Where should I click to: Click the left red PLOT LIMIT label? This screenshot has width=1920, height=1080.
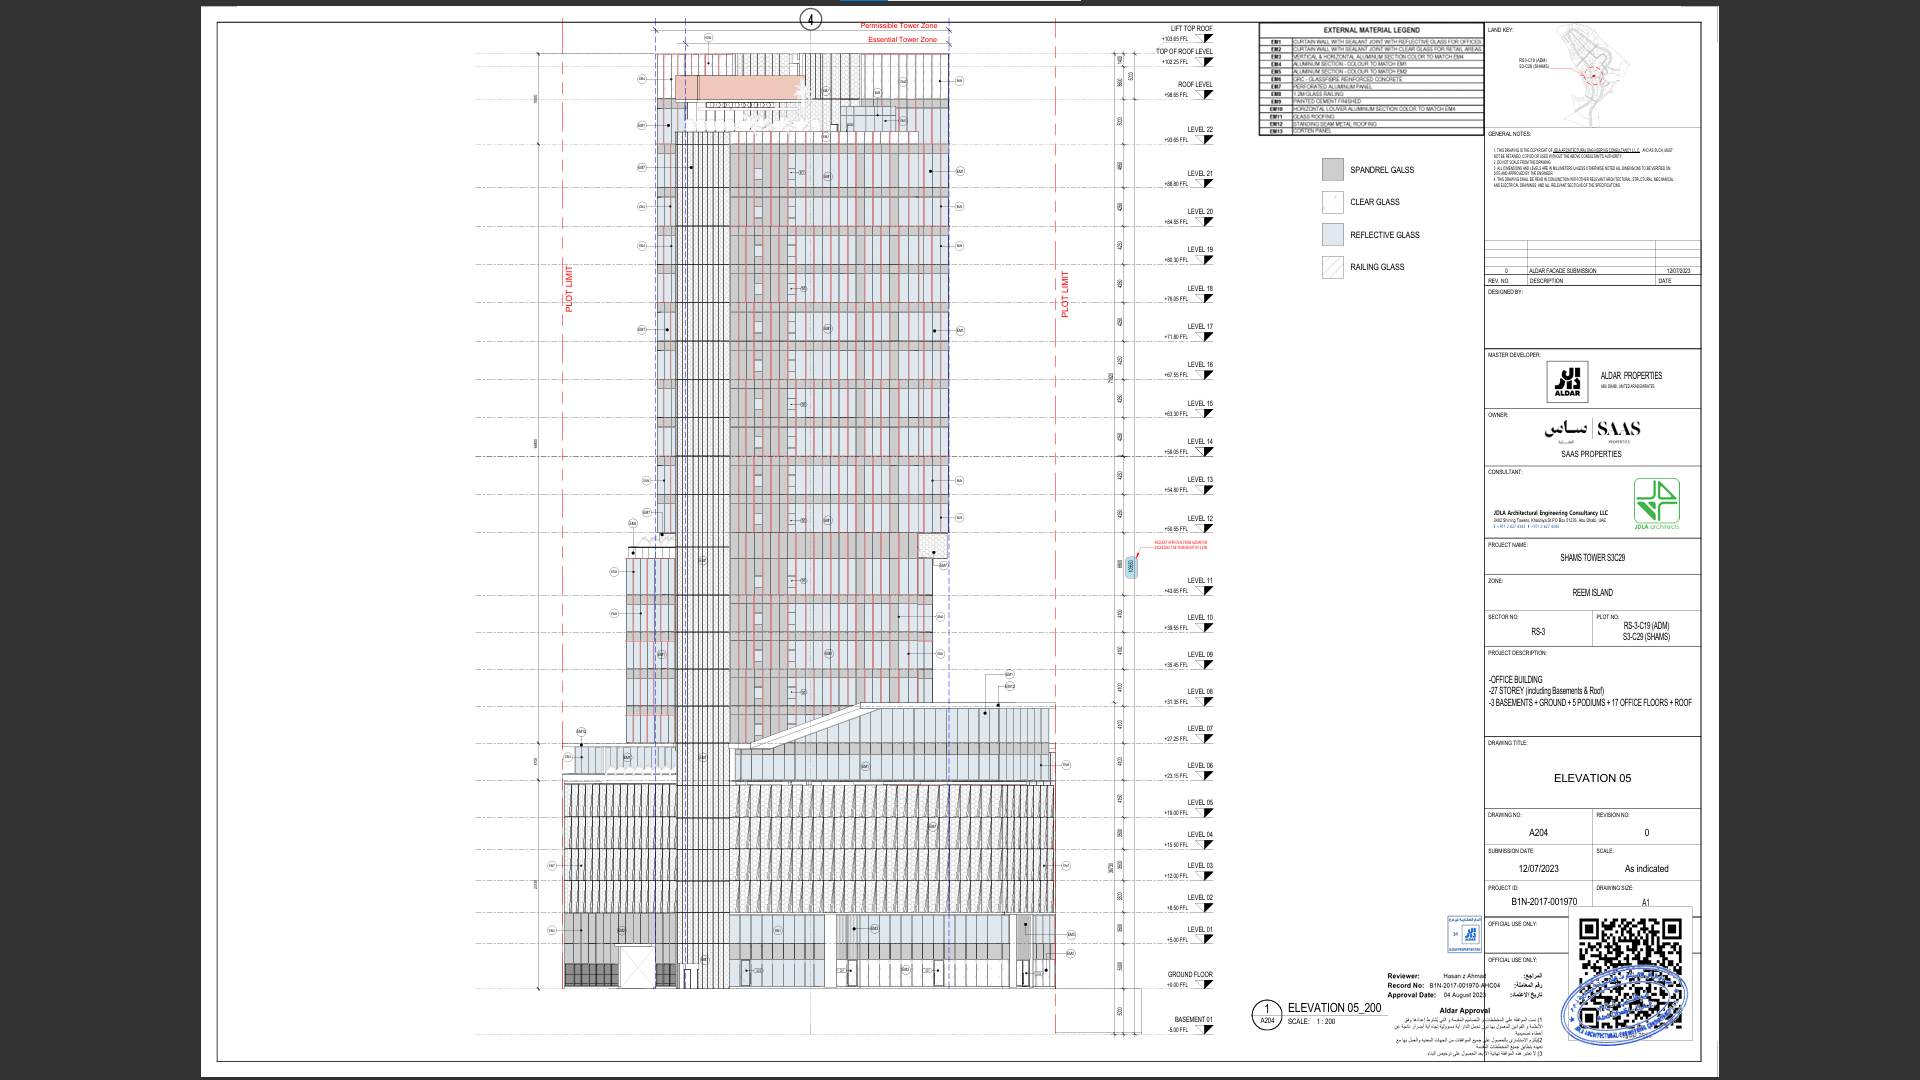click(x=569, y=289)
